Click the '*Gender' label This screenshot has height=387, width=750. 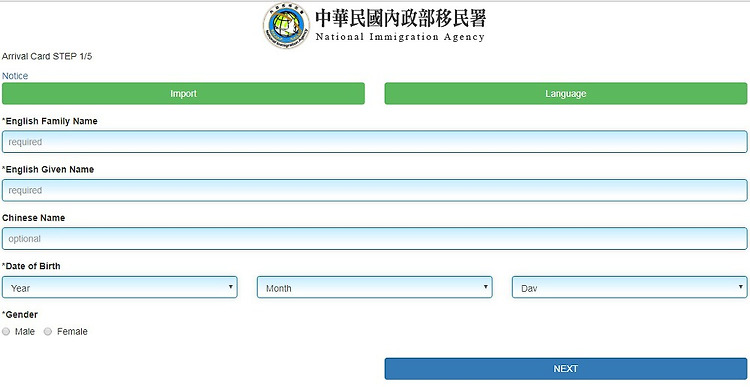20,314
